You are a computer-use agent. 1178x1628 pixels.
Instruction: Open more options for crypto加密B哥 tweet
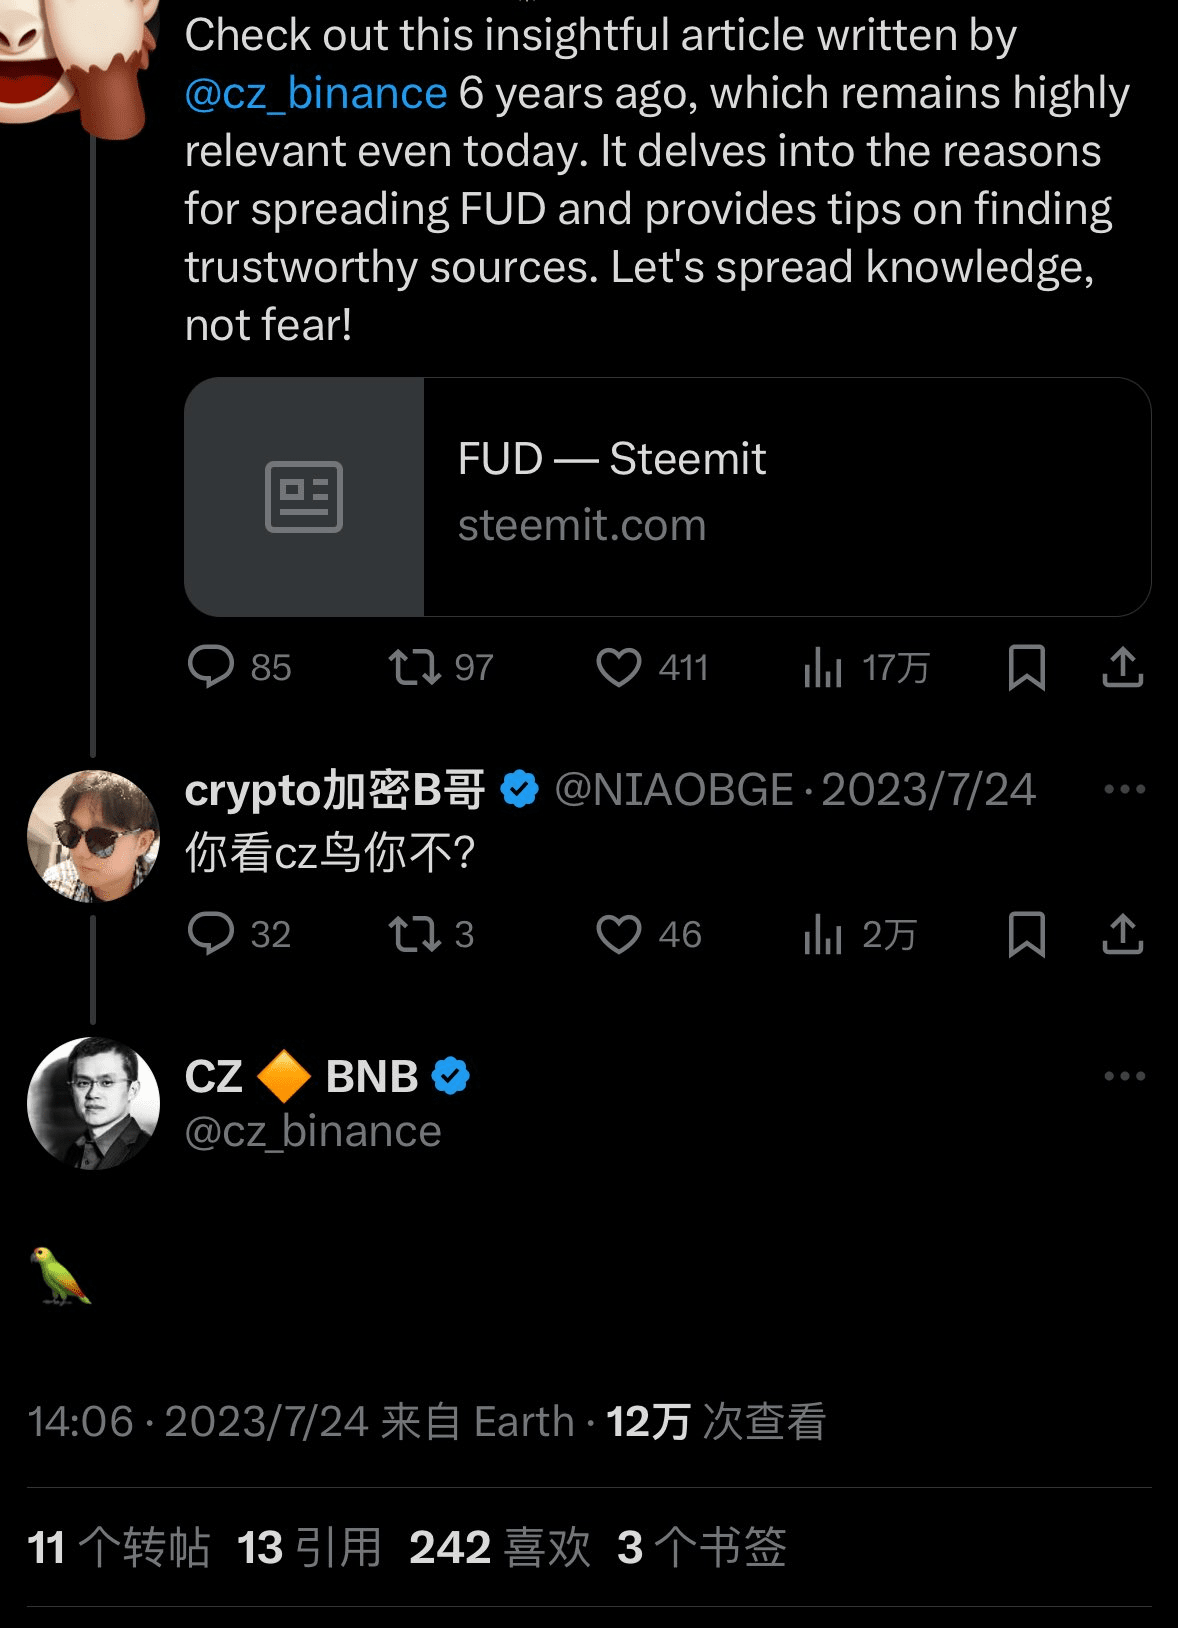point(1124,789)
